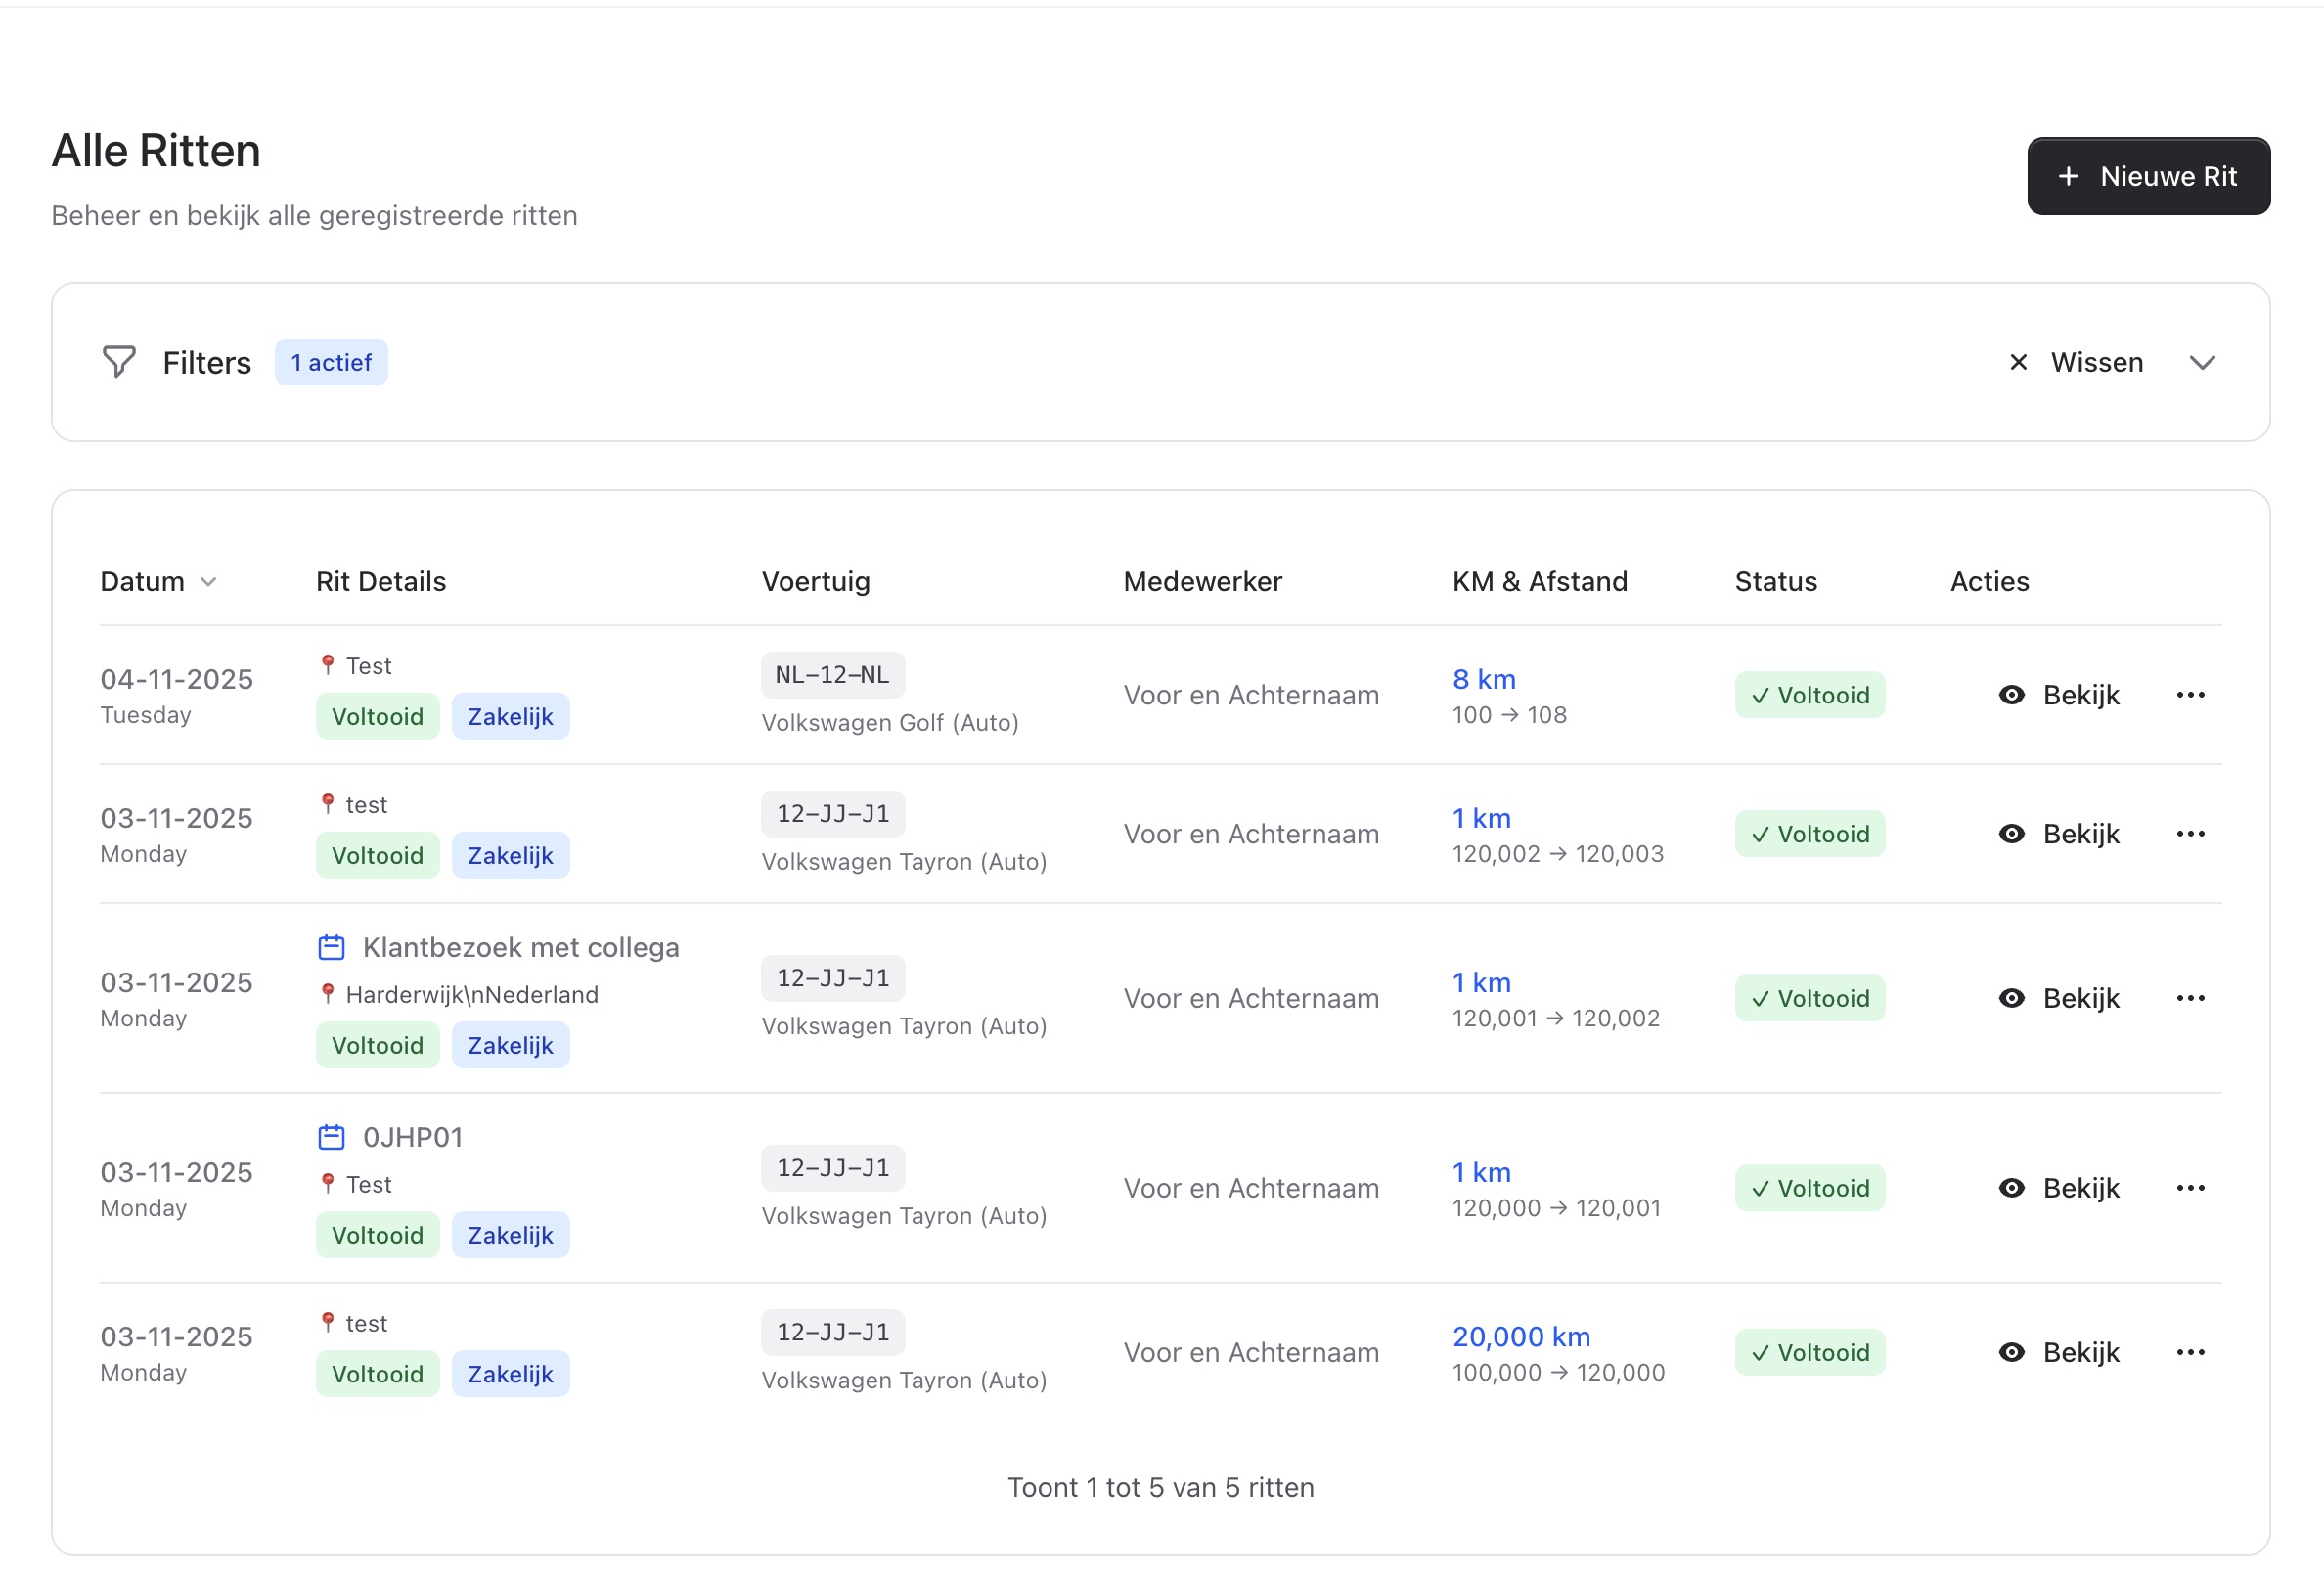Viewport: 2324px width, 1585px height.
Task: Click the Medewerker column header
Action: tap(1202, 581)
